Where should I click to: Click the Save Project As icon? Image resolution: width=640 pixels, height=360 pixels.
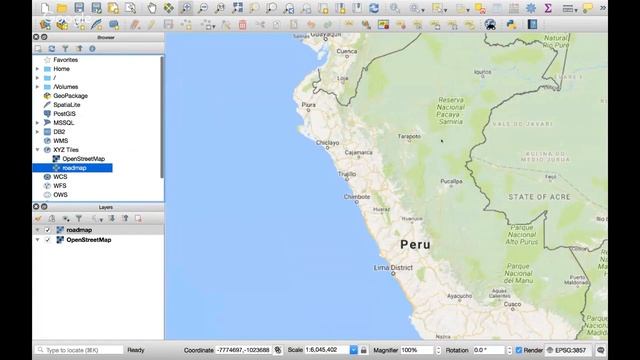tap(96, 8)
